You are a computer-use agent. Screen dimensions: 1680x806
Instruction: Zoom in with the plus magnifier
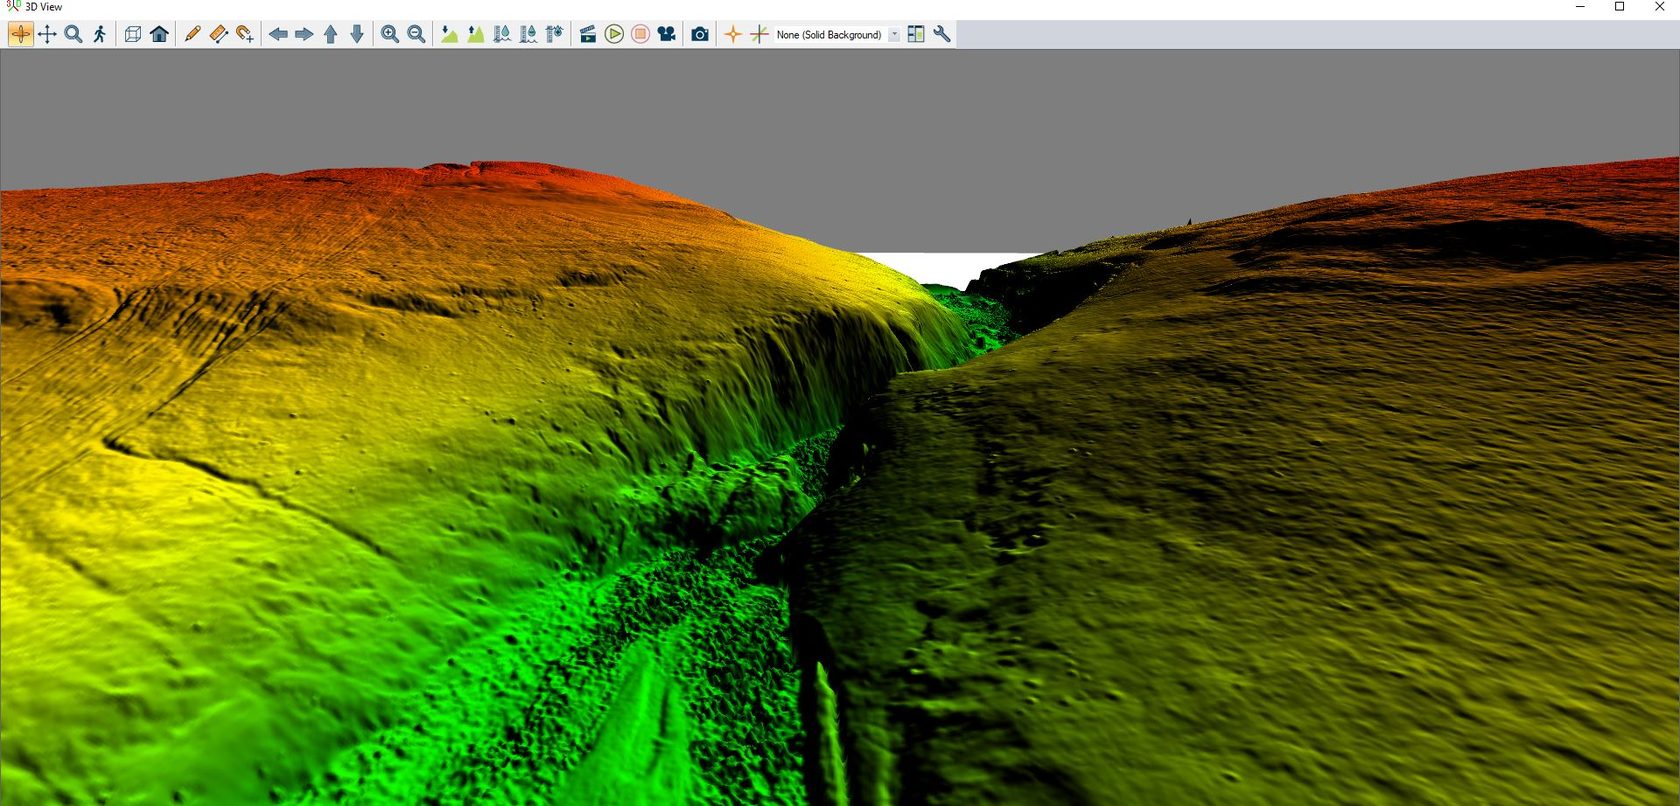(390, 34)
